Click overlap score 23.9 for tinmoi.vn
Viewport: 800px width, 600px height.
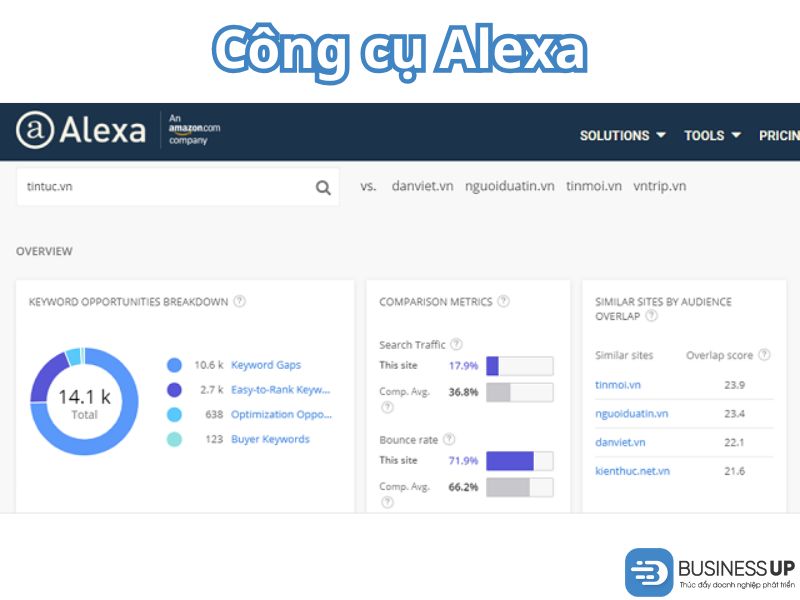point(734,385)
